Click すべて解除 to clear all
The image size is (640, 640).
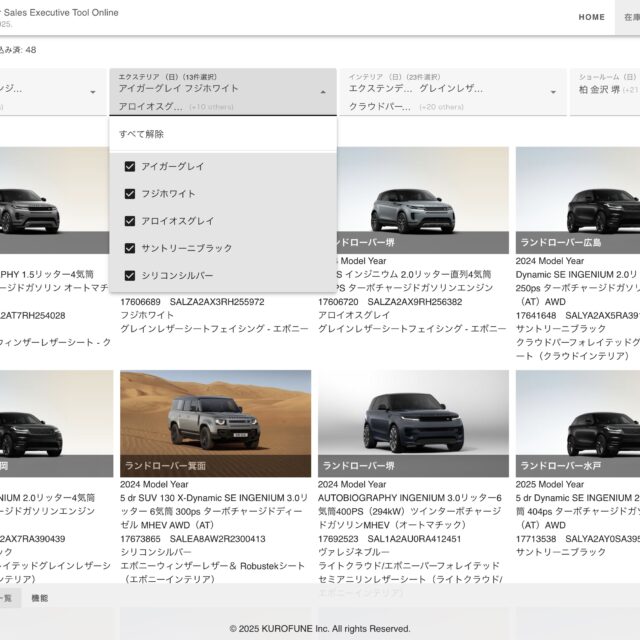142,134
